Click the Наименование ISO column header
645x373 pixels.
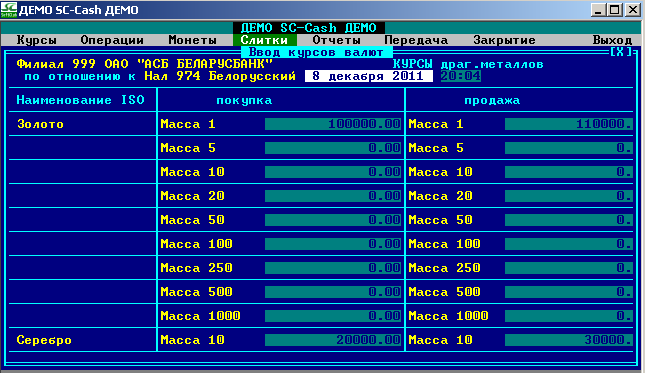point(80,100)
